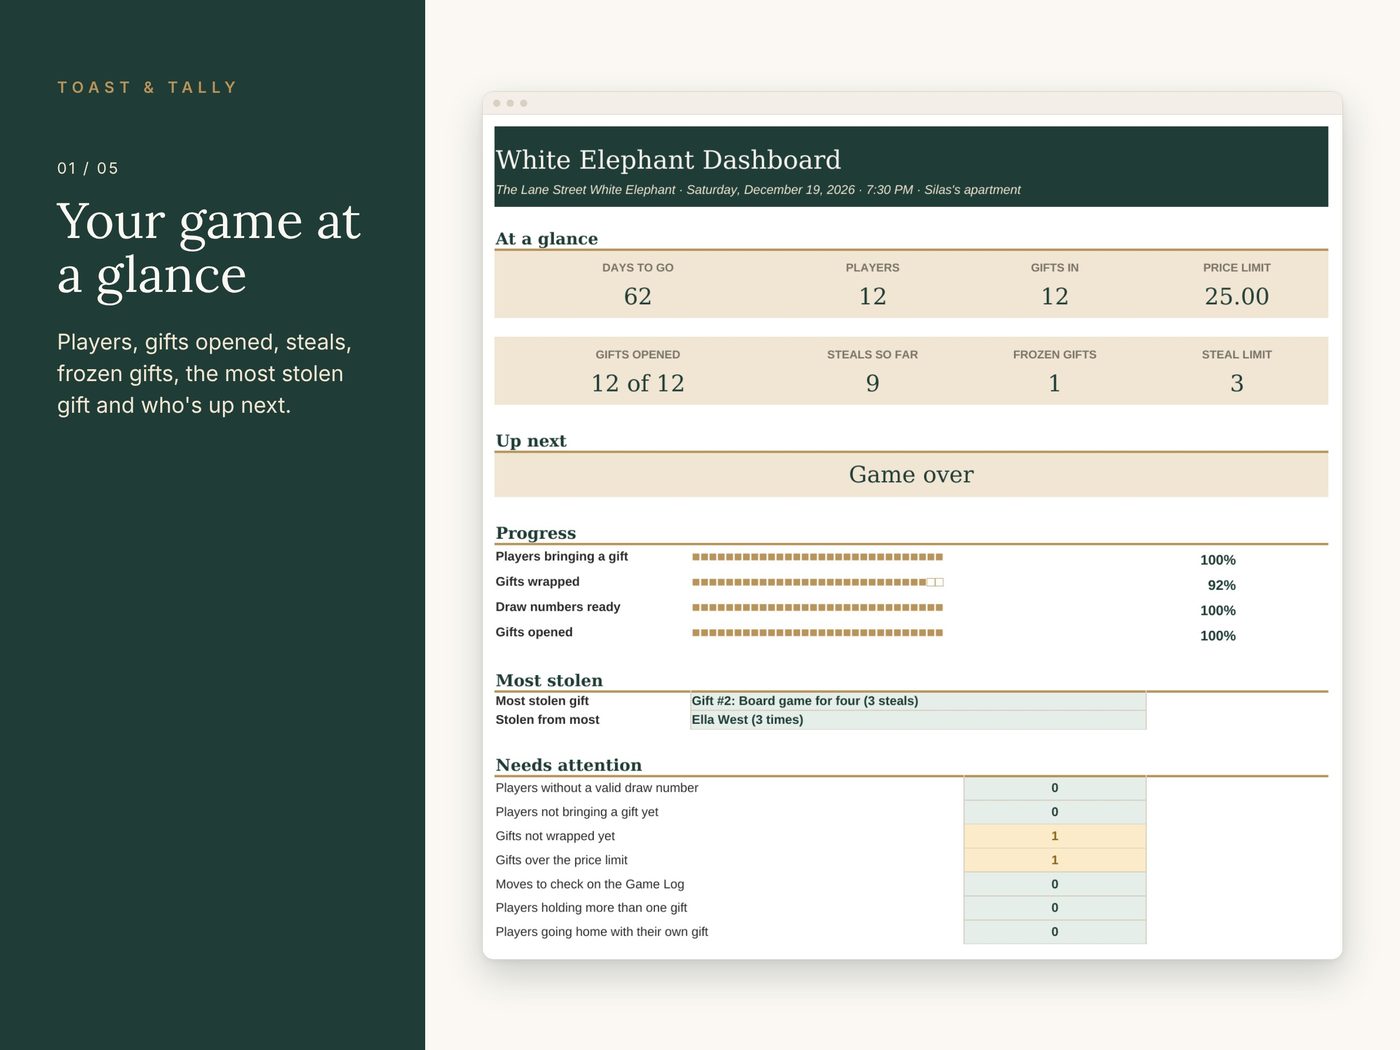Viewport: 1400px width, 1050px height.
Task: Click the Gifts wrapped progress bar
Action: 818,582
